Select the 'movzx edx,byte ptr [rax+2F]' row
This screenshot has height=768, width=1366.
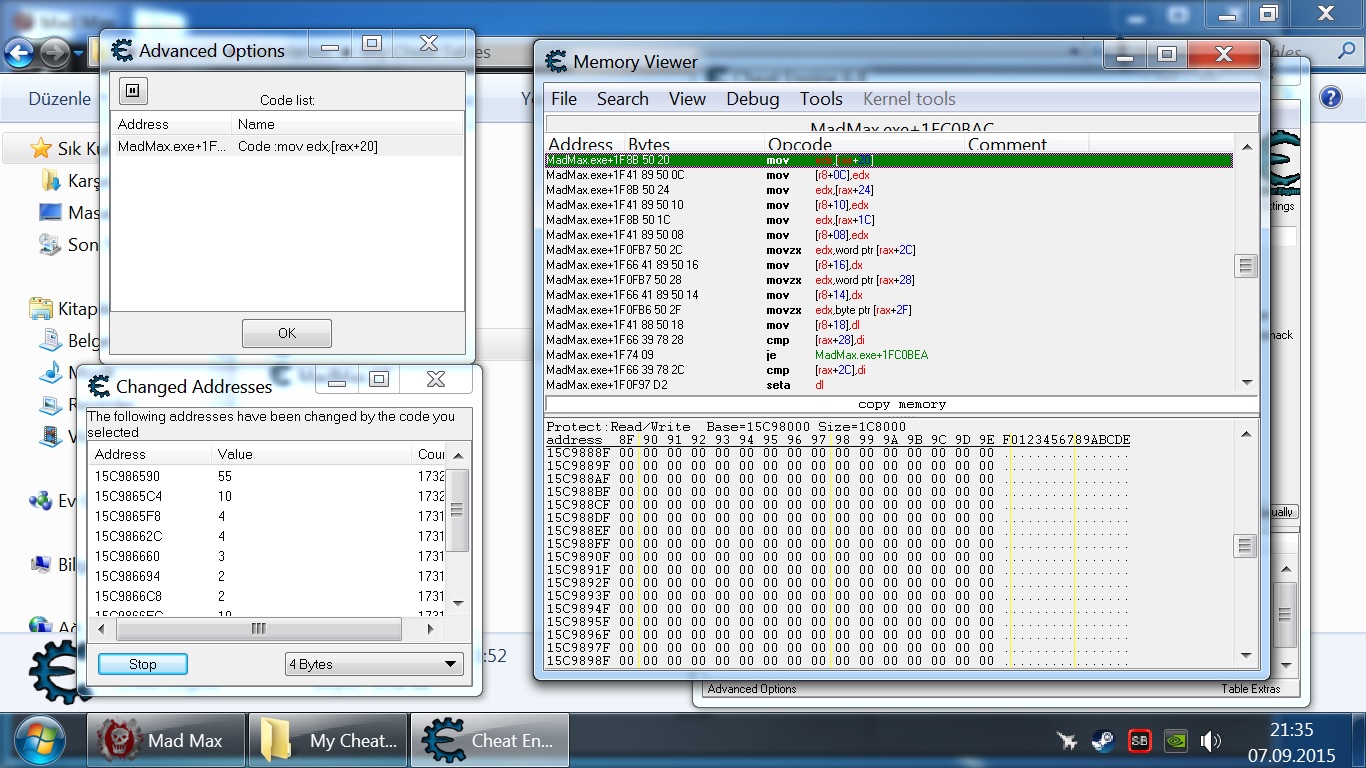point(889,310)
